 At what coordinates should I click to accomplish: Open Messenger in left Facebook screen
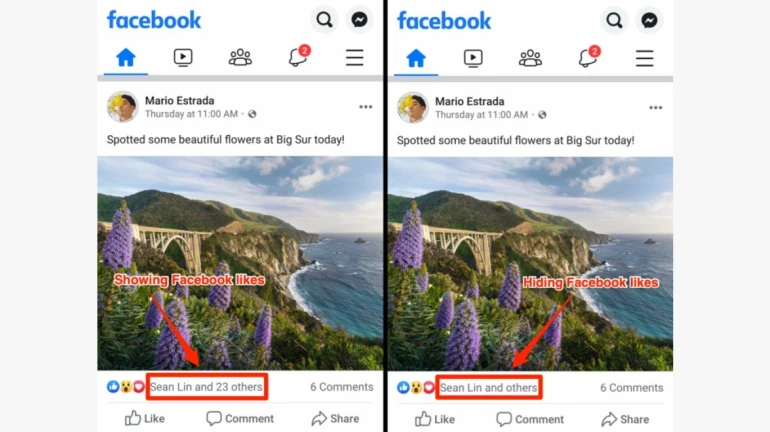359,20
